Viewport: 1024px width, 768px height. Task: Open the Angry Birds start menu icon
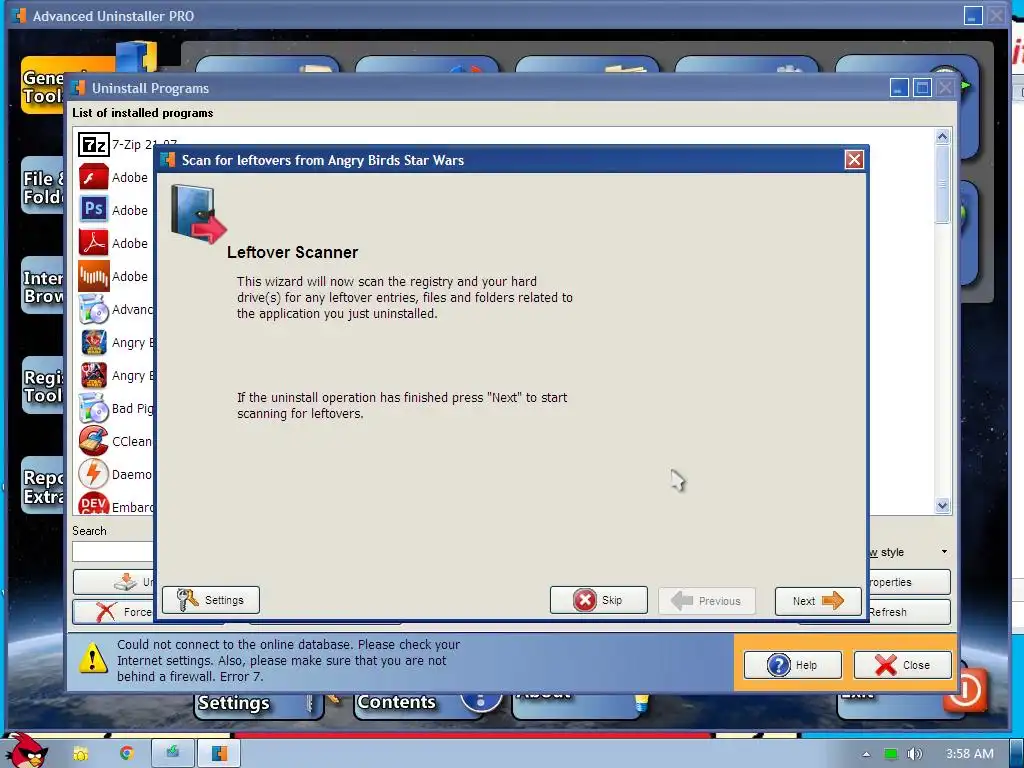pyautogui.click(x=26, y=751)
